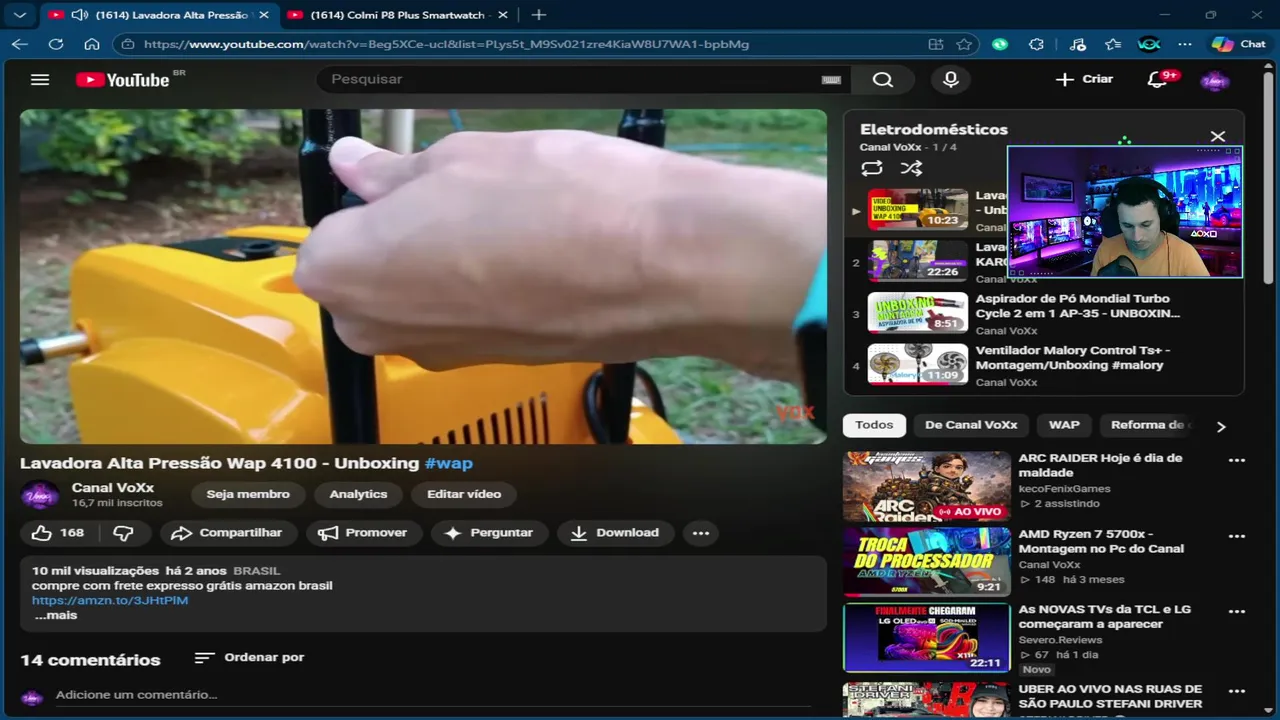Open more actions menu beside Download
This screenshot has height=720, width=1280.
701,533
